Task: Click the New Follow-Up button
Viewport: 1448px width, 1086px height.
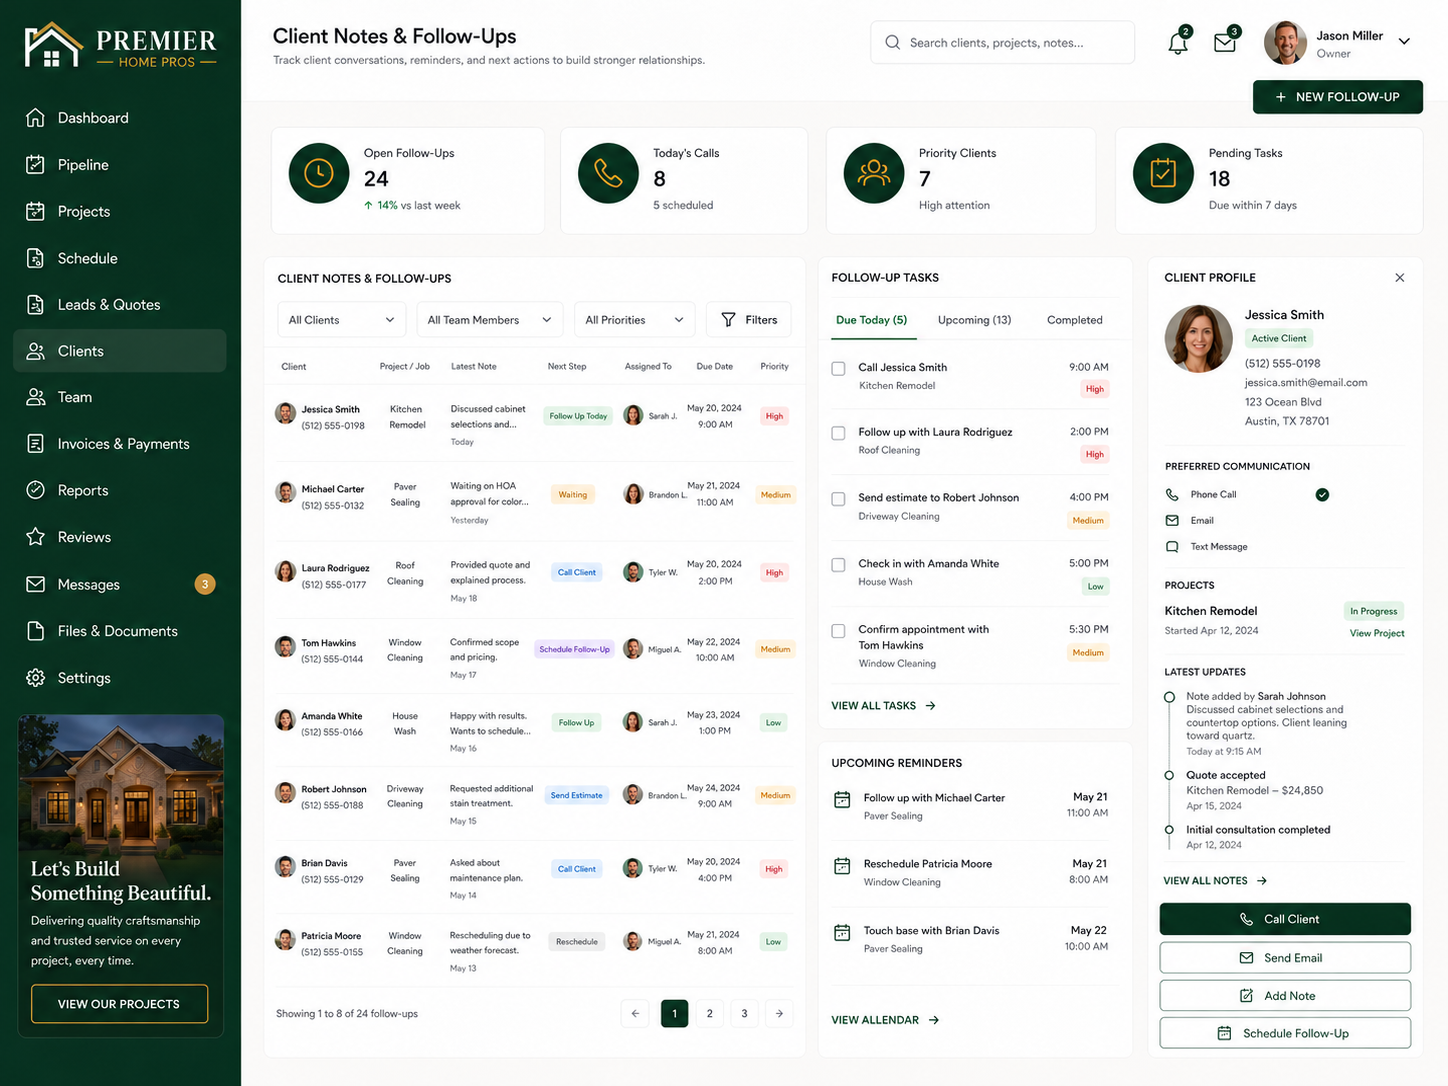Action: pos(1338,97)
